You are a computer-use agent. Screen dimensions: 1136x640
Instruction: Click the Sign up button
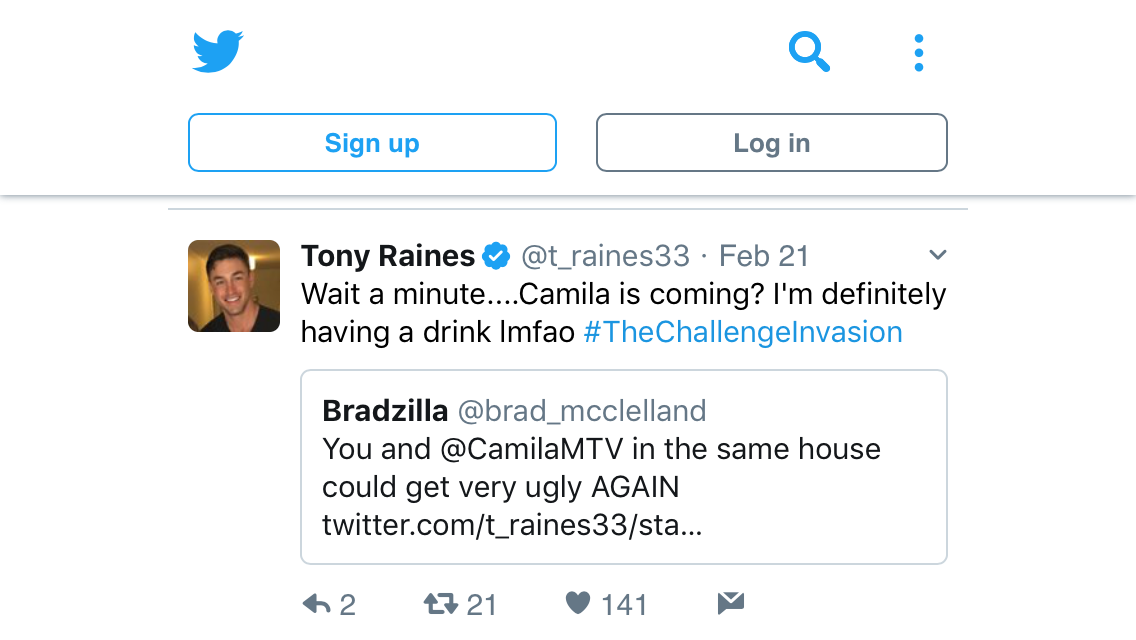[372, 143]
